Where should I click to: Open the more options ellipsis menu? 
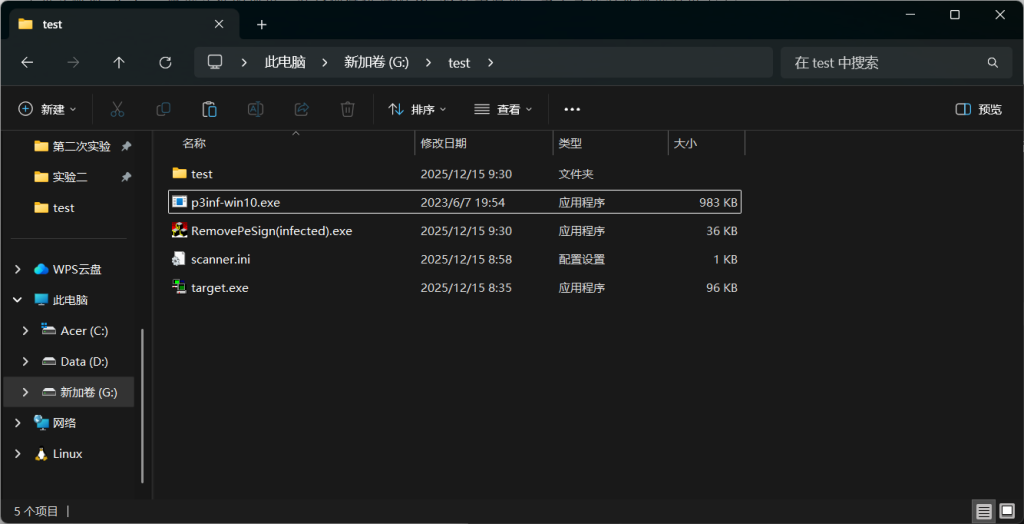[x=572, y=109]
